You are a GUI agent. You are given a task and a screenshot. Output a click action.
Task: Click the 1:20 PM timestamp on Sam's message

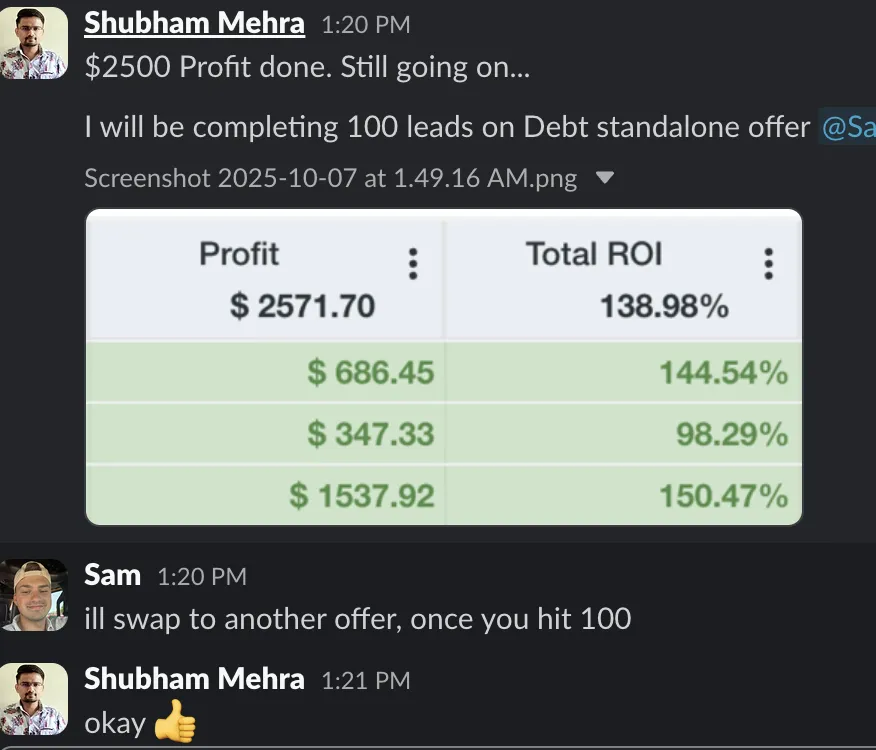coord(202,577)
